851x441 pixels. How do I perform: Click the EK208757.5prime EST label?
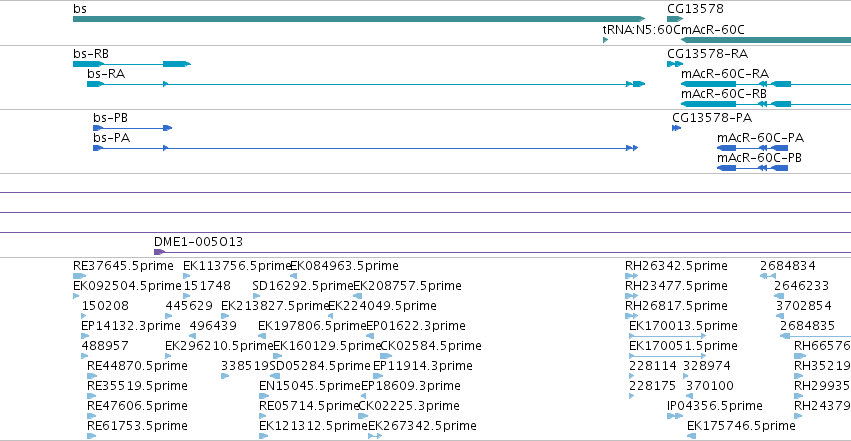point(408,286)
